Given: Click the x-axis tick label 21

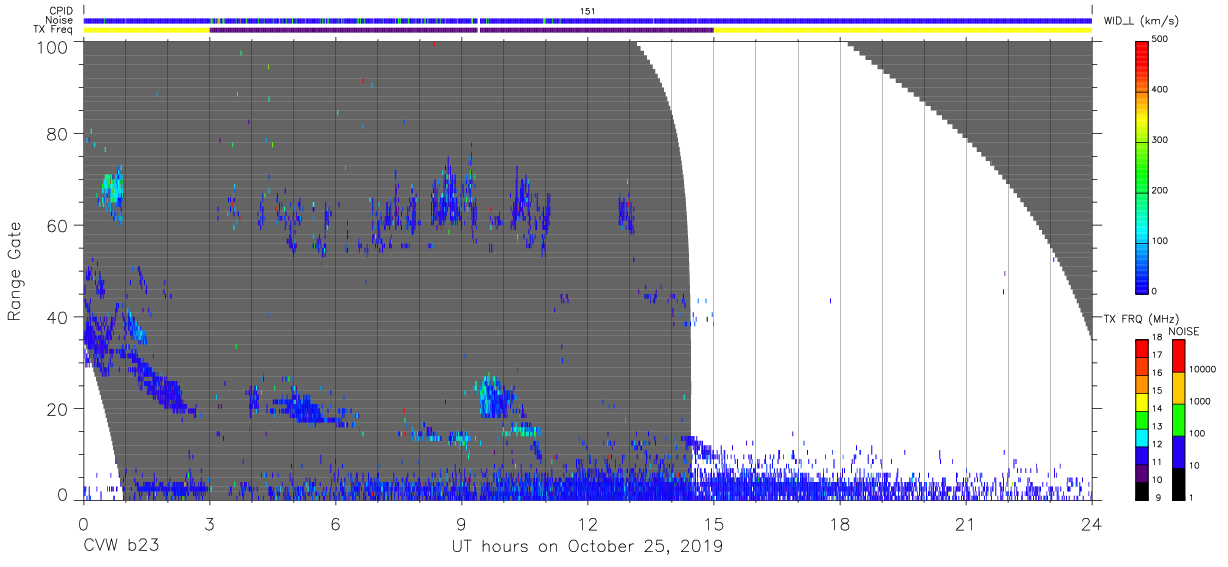Looking at the screenshot, I should pyautogui.click(x=965, y=525).
